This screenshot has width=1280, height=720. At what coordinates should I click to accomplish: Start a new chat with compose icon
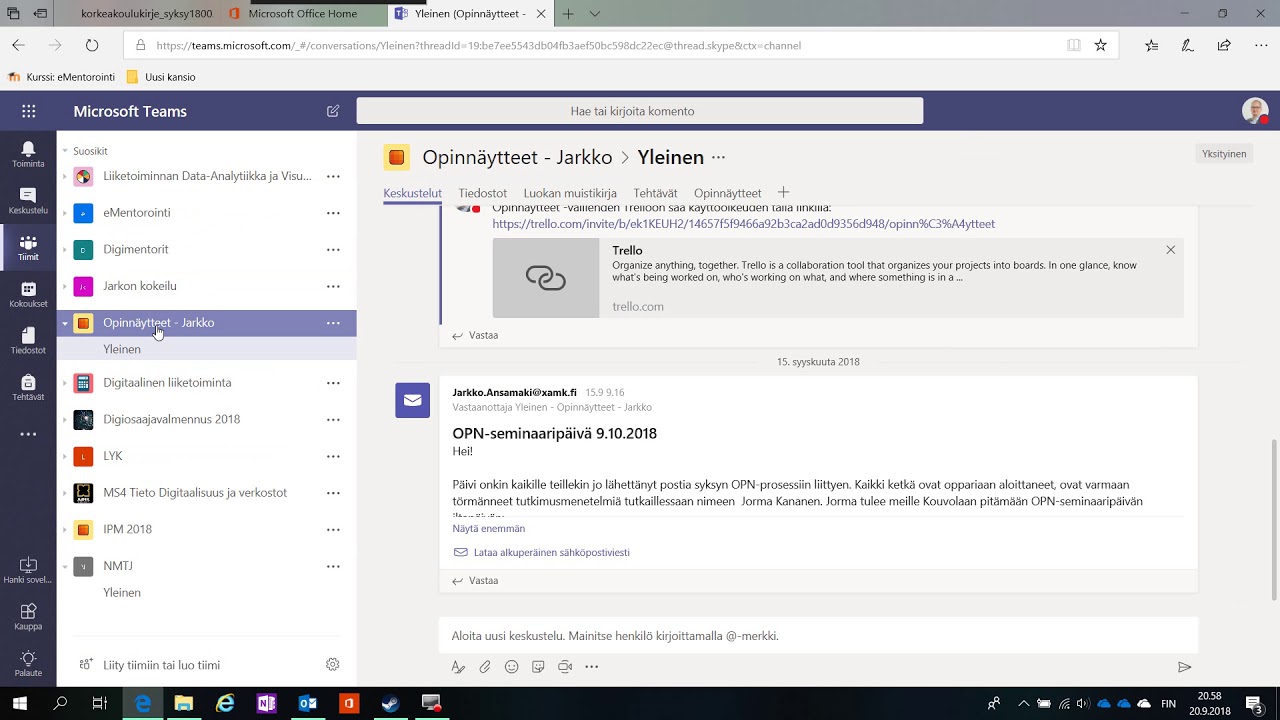click(x=333, y=111)
